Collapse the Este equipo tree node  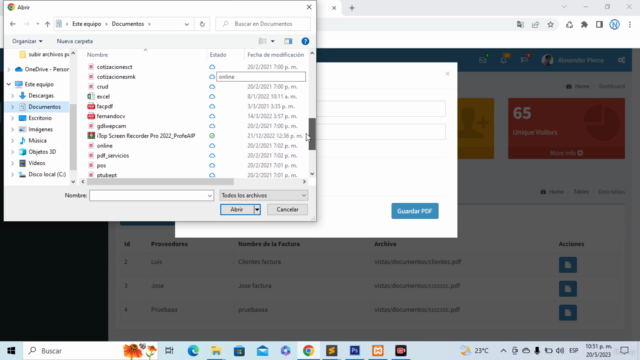[9, 84]
